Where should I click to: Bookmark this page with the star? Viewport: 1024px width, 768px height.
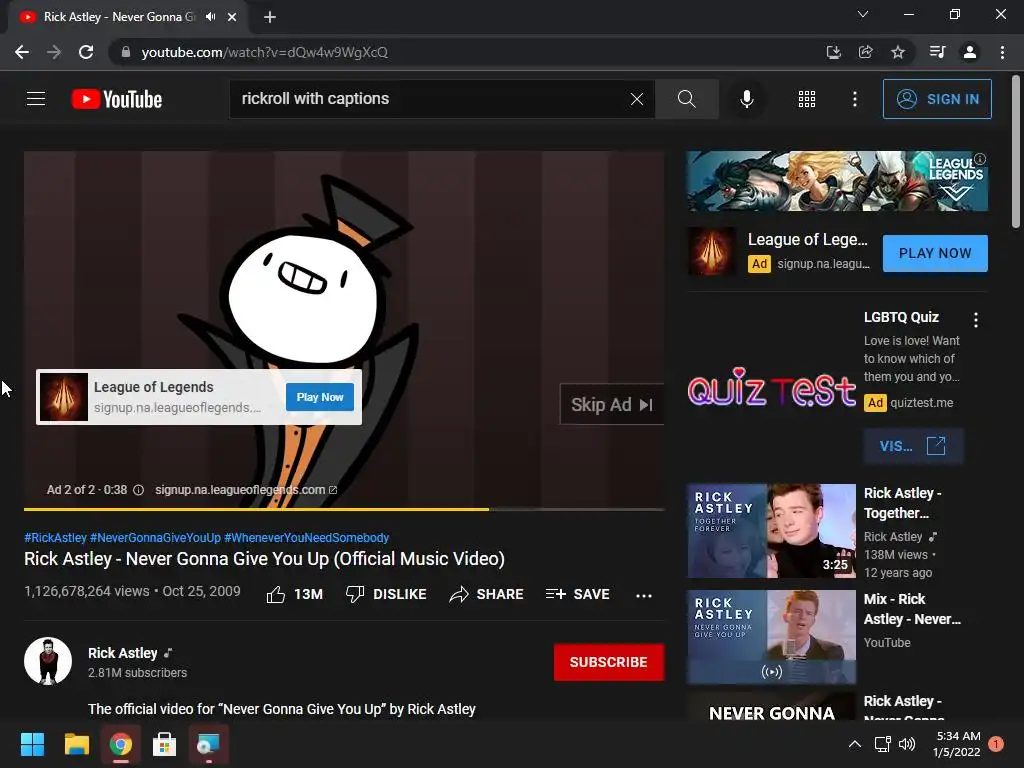898,52
